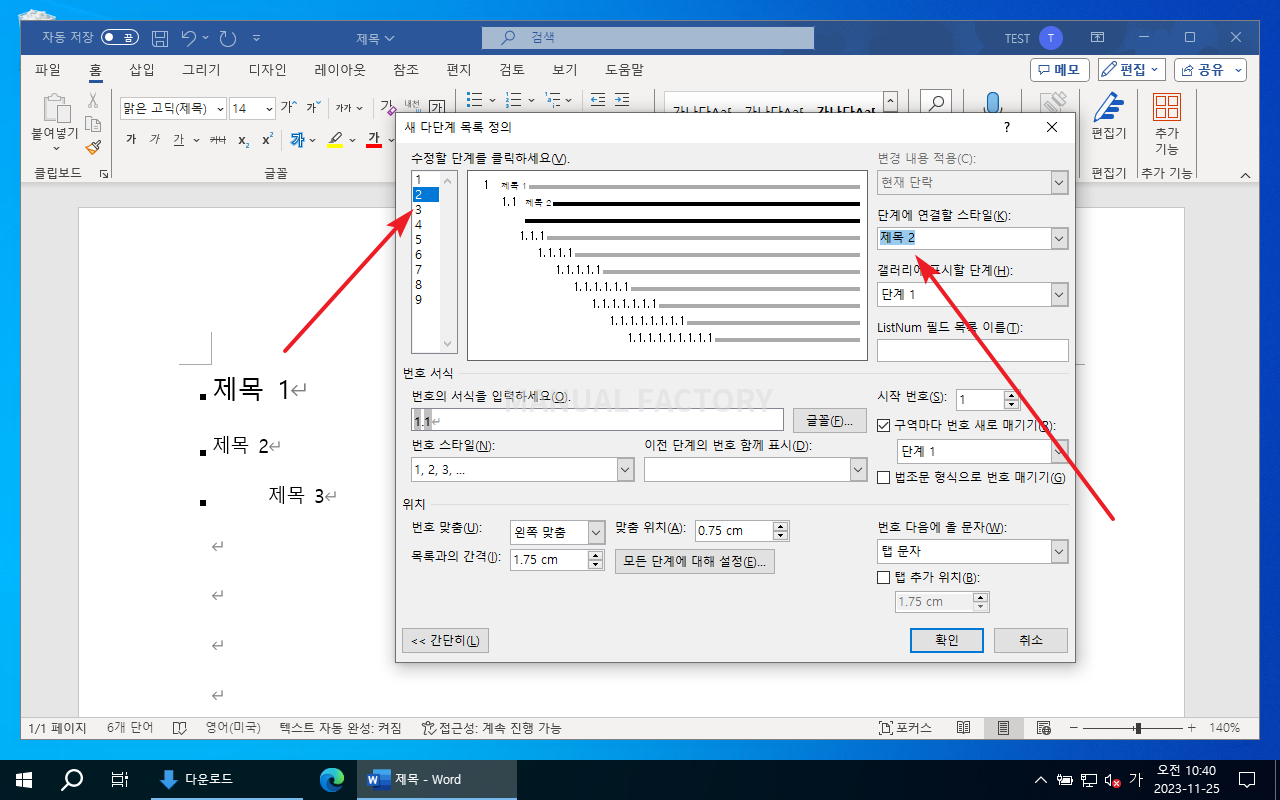This screenshot has height=800, width=1280.
Task: Switch to Web Layout view icon
Action: point(1043,728)
